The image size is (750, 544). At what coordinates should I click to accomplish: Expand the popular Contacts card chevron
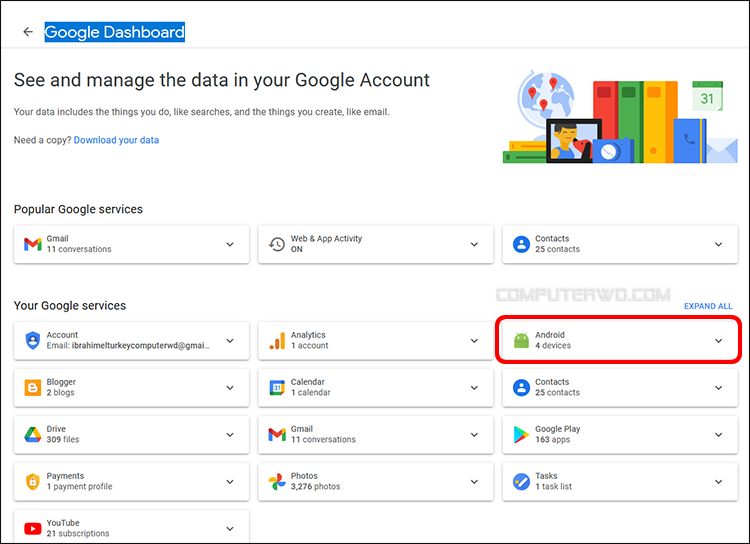[x=718, y=244]
